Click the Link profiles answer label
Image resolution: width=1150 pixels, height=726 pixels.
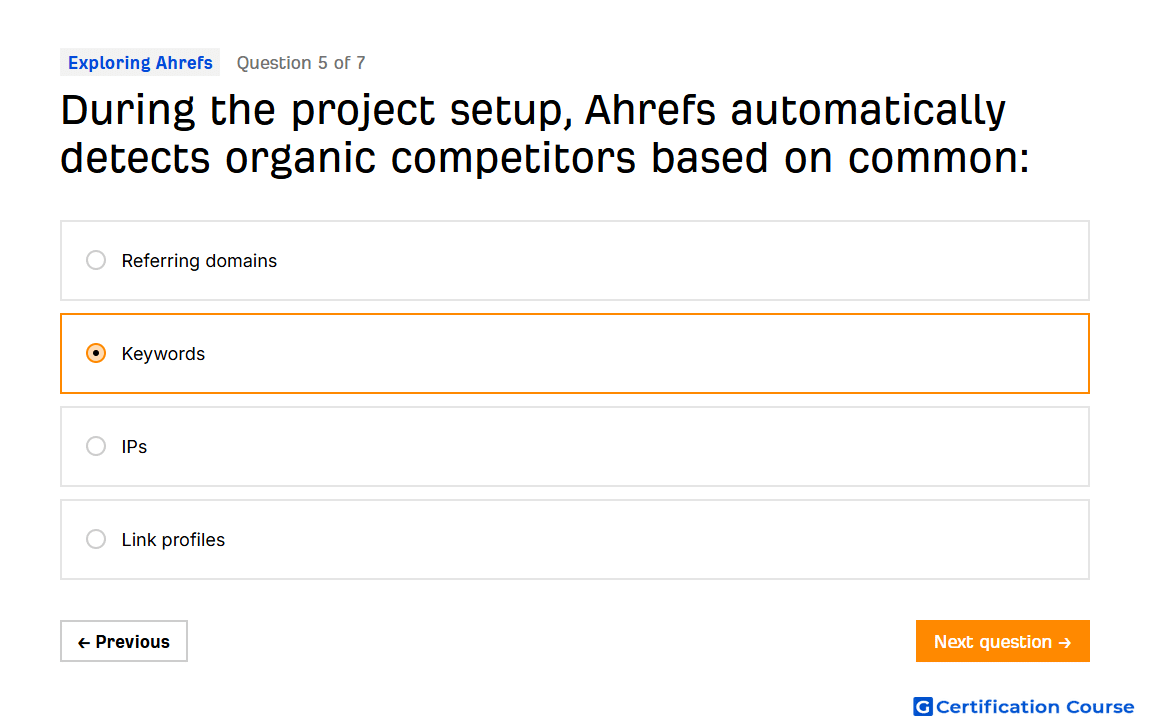tap(173, 540)
